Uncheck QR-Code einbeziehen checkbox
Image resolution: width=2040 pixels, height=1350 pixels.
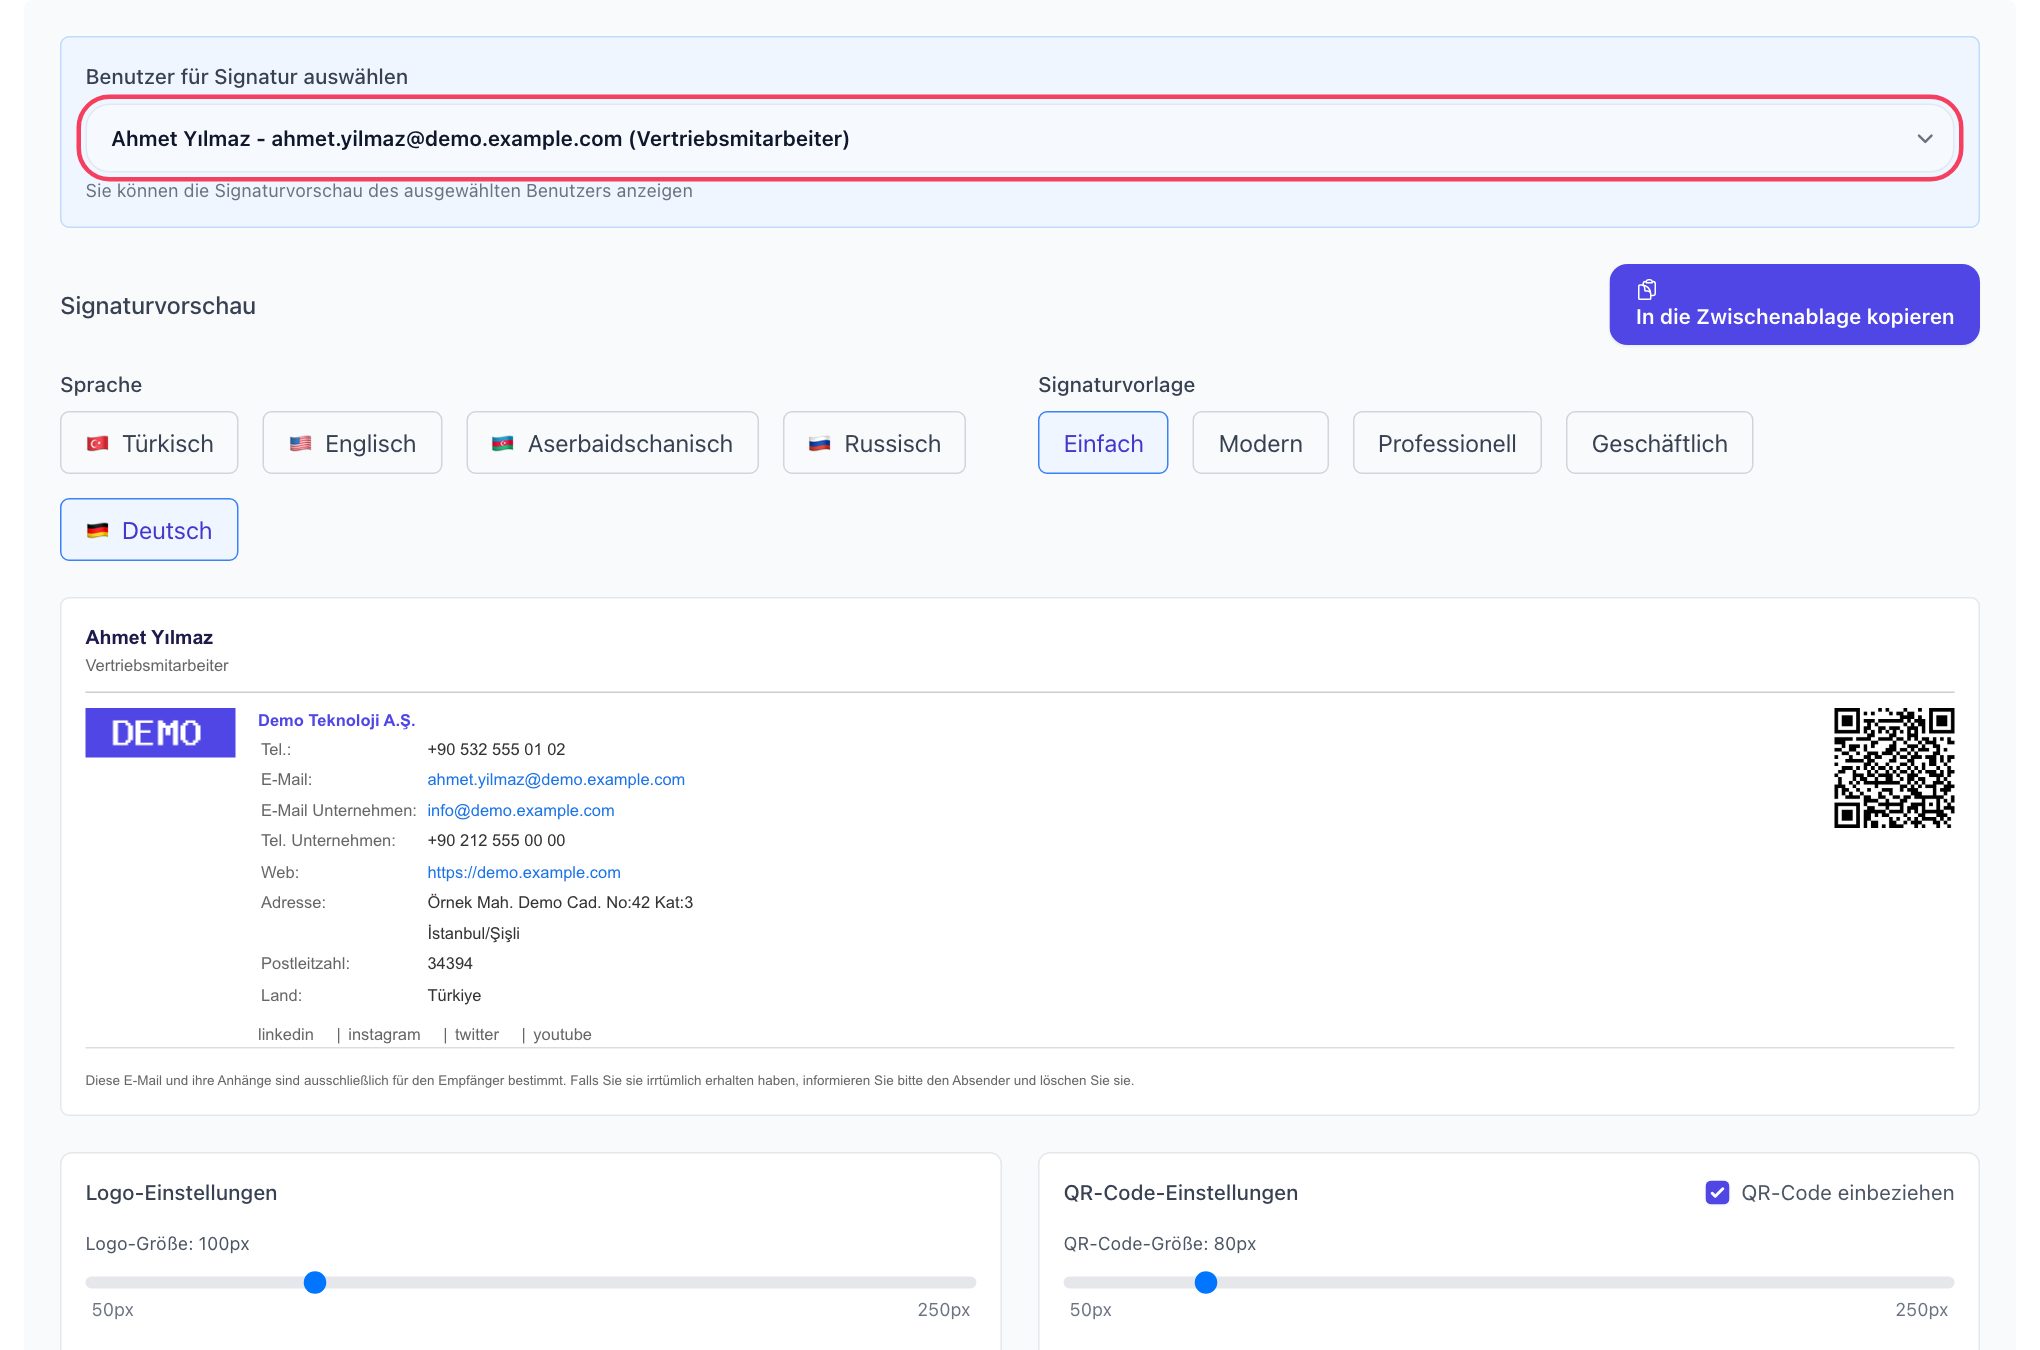tap(1717, 1192)
